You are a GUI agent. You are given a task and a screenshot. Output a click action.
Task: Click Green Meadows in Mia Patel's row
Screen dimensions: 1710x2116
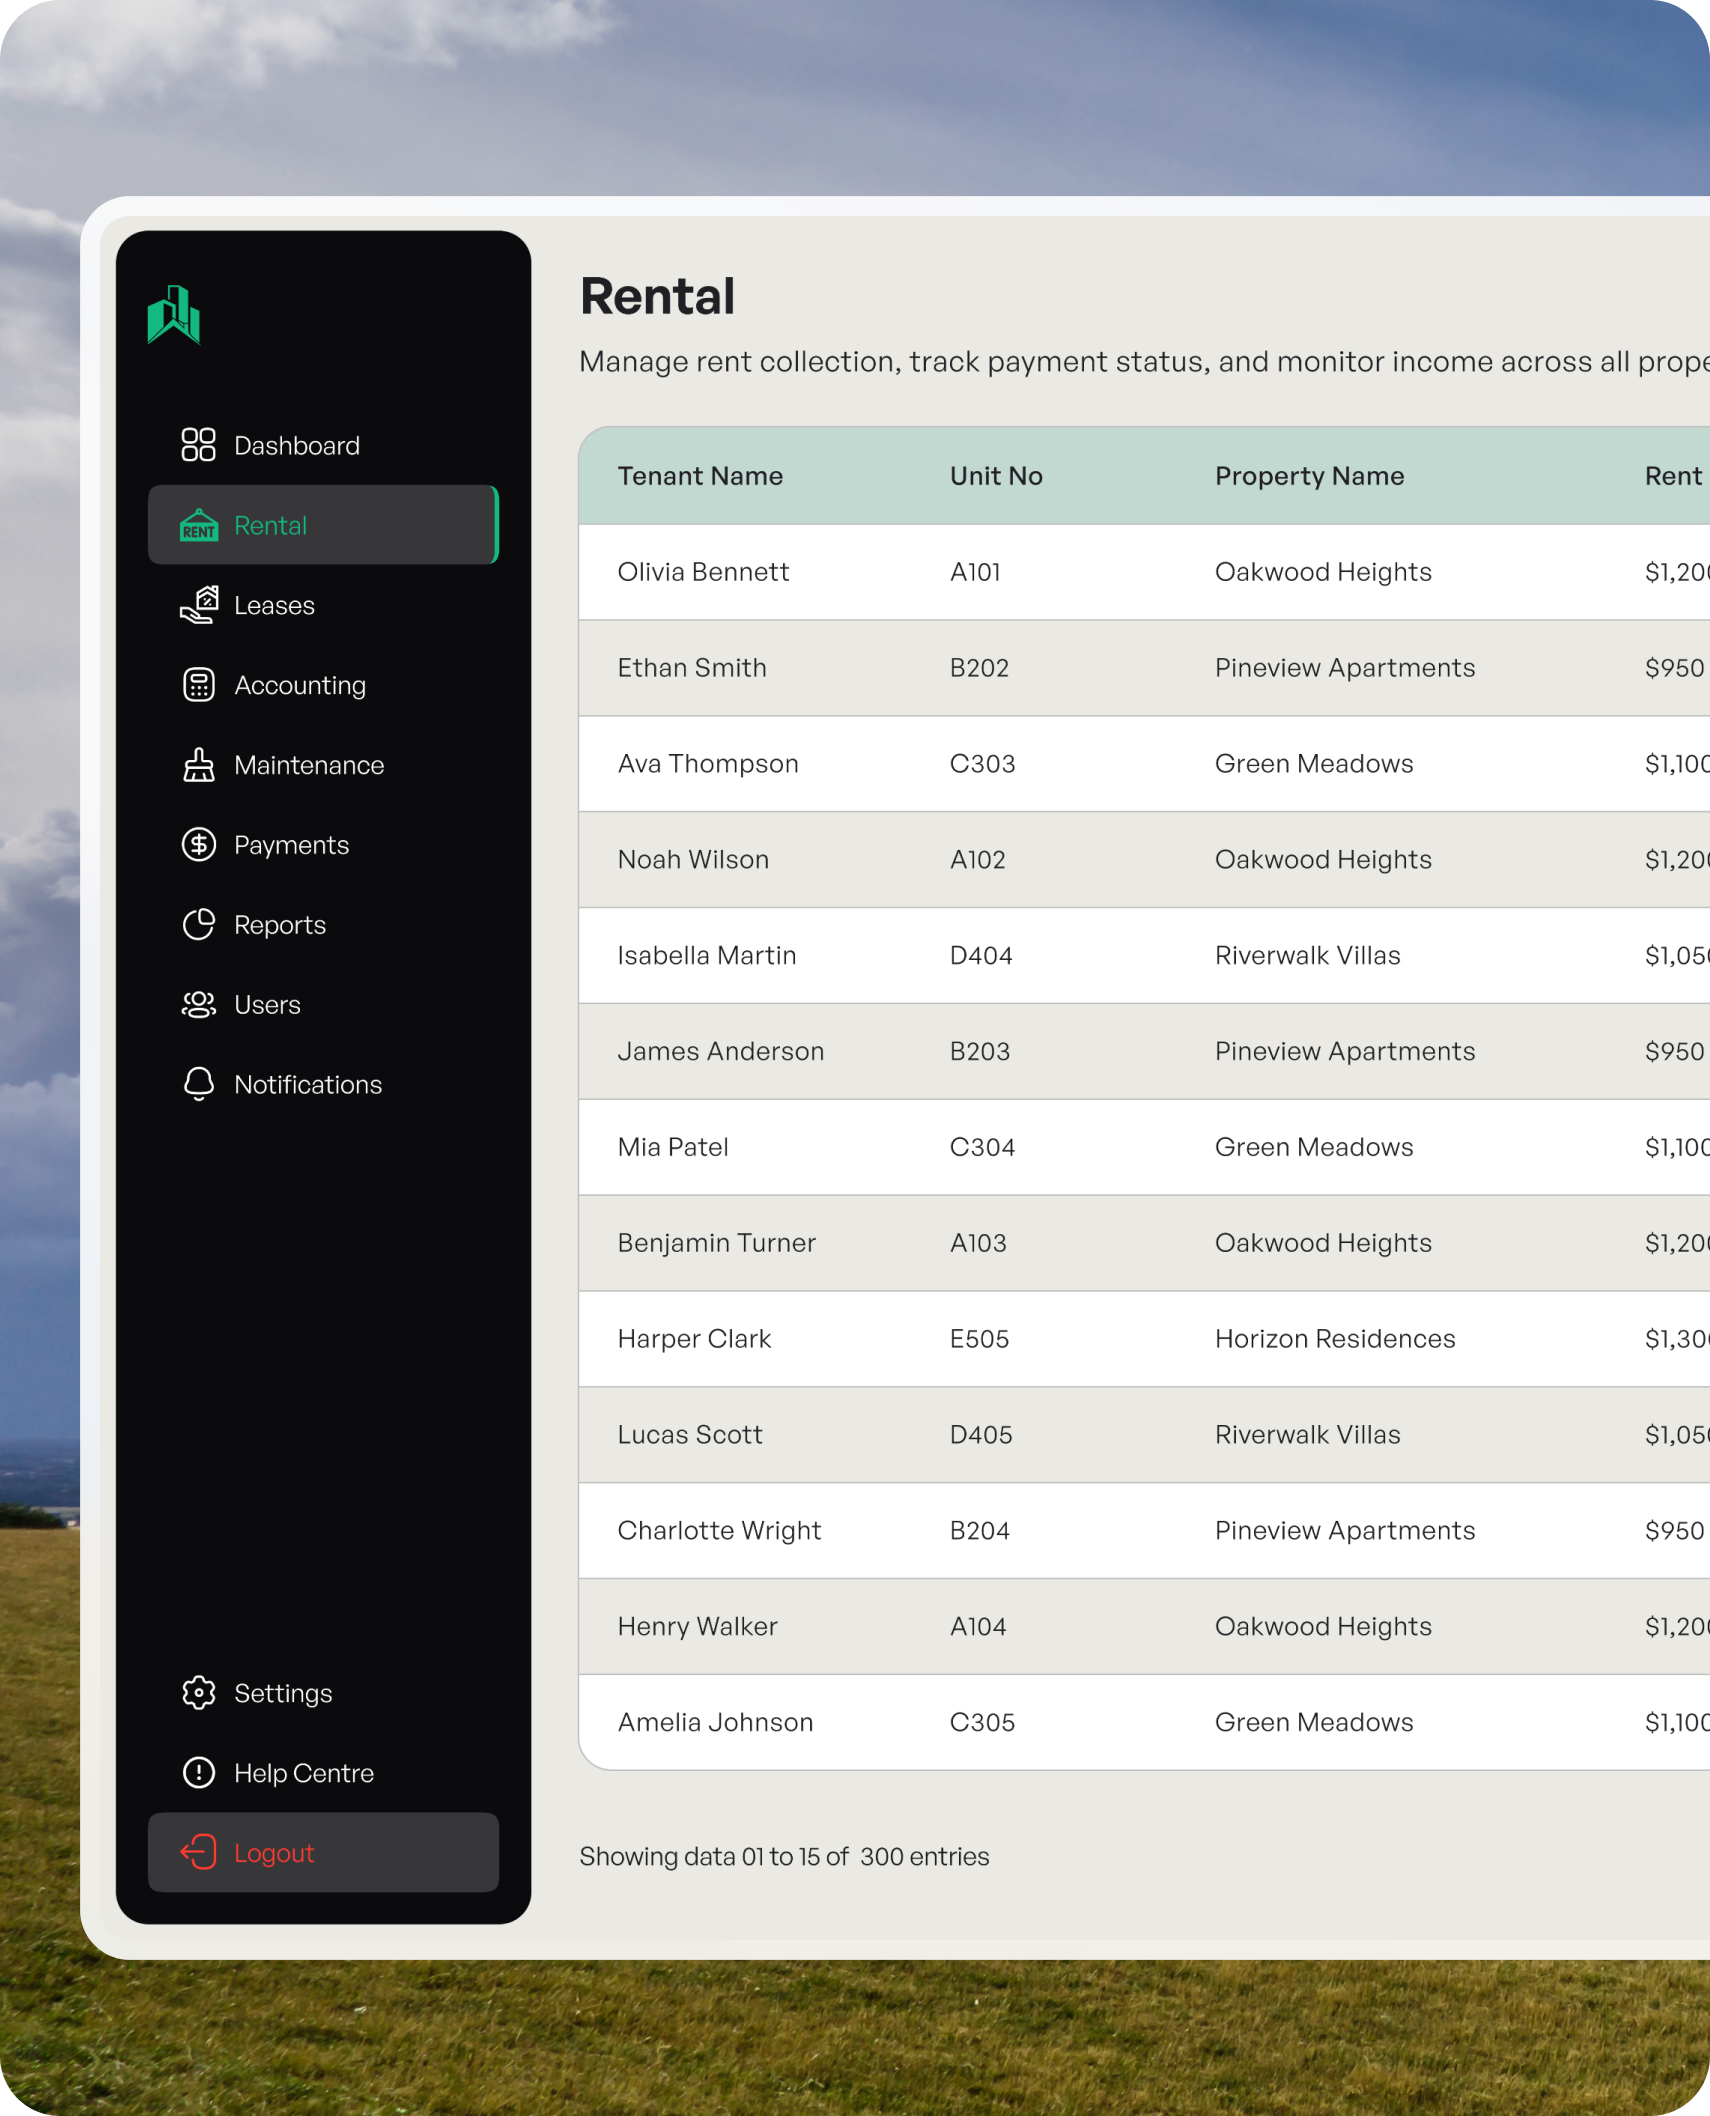point(1314,1147)
